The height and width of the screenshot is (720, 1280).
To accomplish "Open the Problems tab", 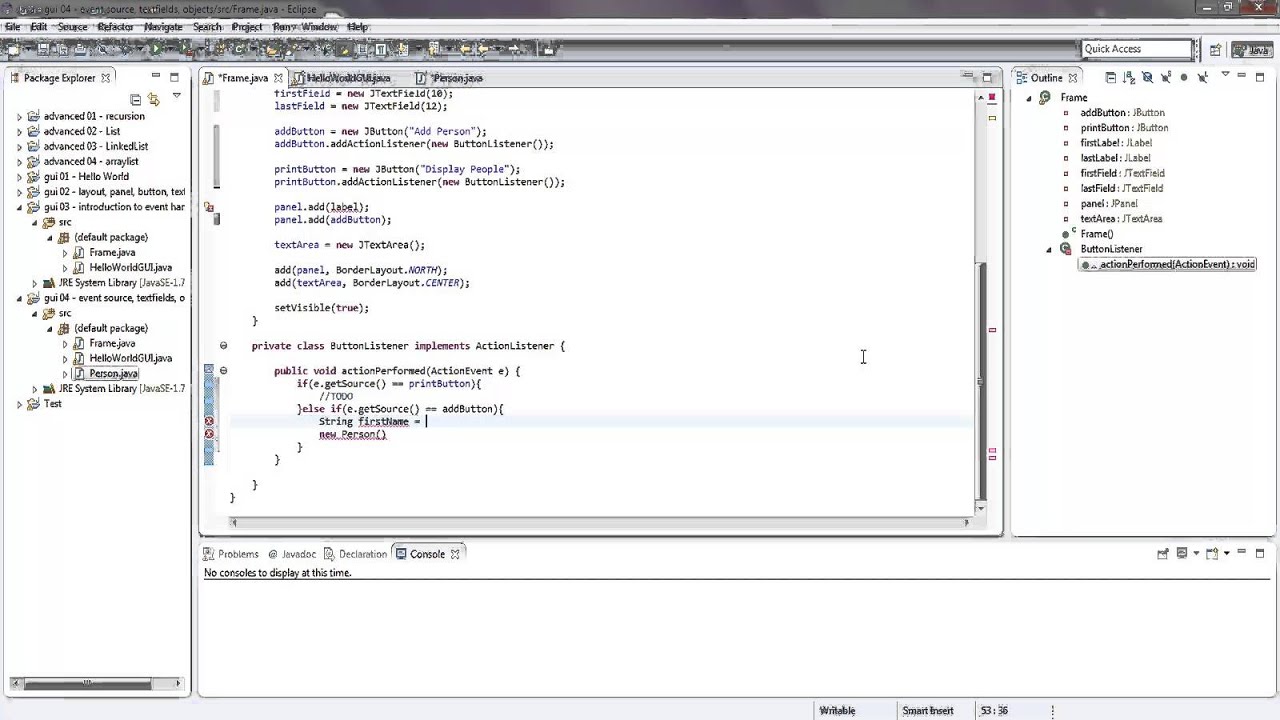I will pos(231,554).
